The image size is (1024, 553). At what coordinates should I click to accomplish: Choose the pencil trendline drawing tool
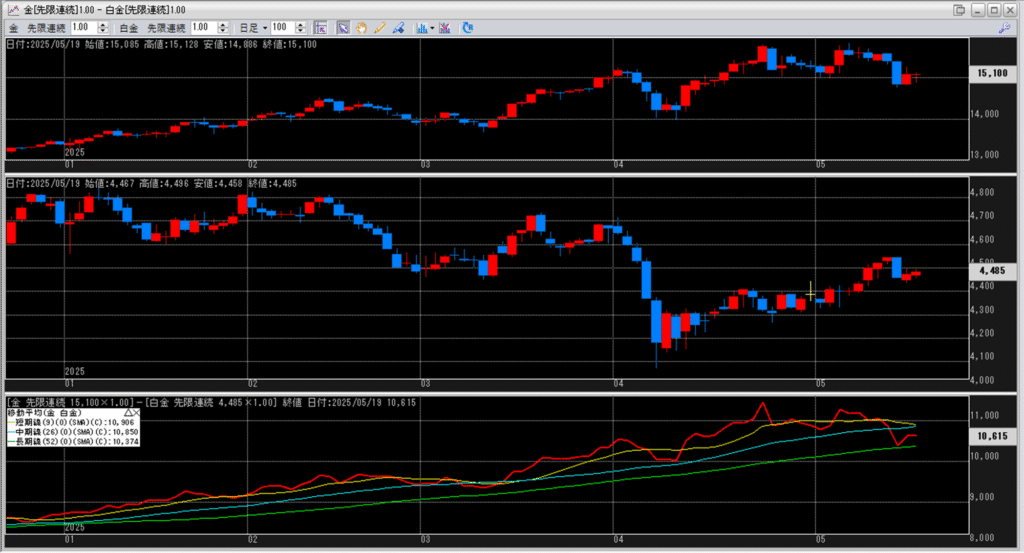tap(380, 28)
